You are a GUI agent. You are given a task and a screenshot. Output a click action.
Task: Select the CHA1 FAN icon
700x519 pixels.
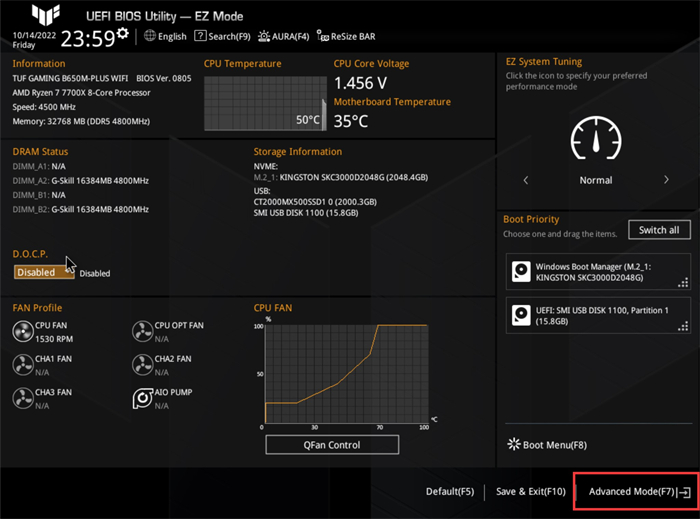click(22, 365)
